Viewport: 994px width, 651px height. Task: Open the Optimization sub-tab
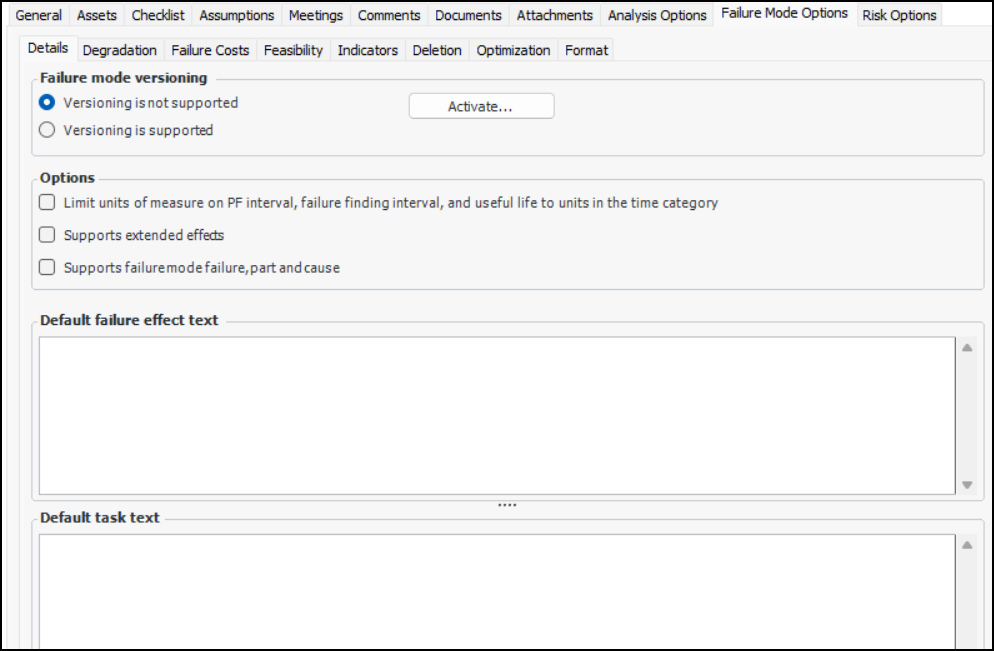click(513, 50)
